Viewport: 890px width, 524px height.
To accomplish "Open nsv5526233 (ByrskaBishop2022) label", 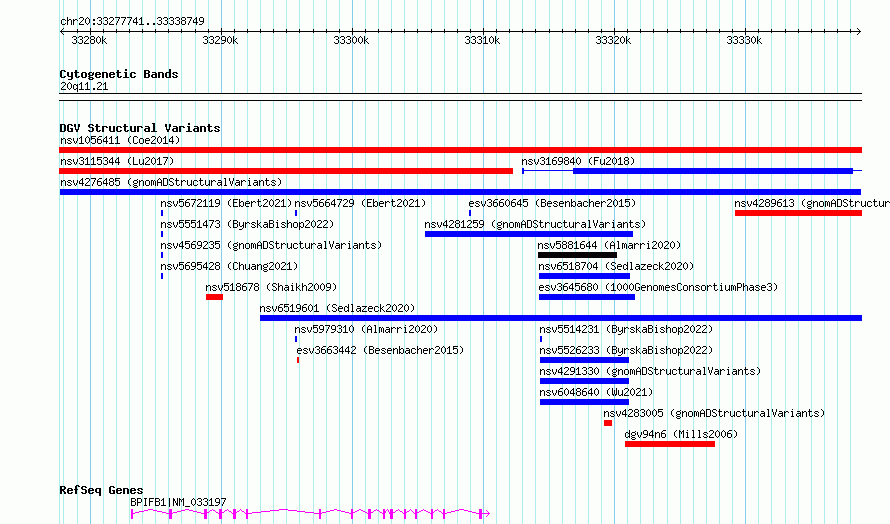I will click(x=626, y=350).
